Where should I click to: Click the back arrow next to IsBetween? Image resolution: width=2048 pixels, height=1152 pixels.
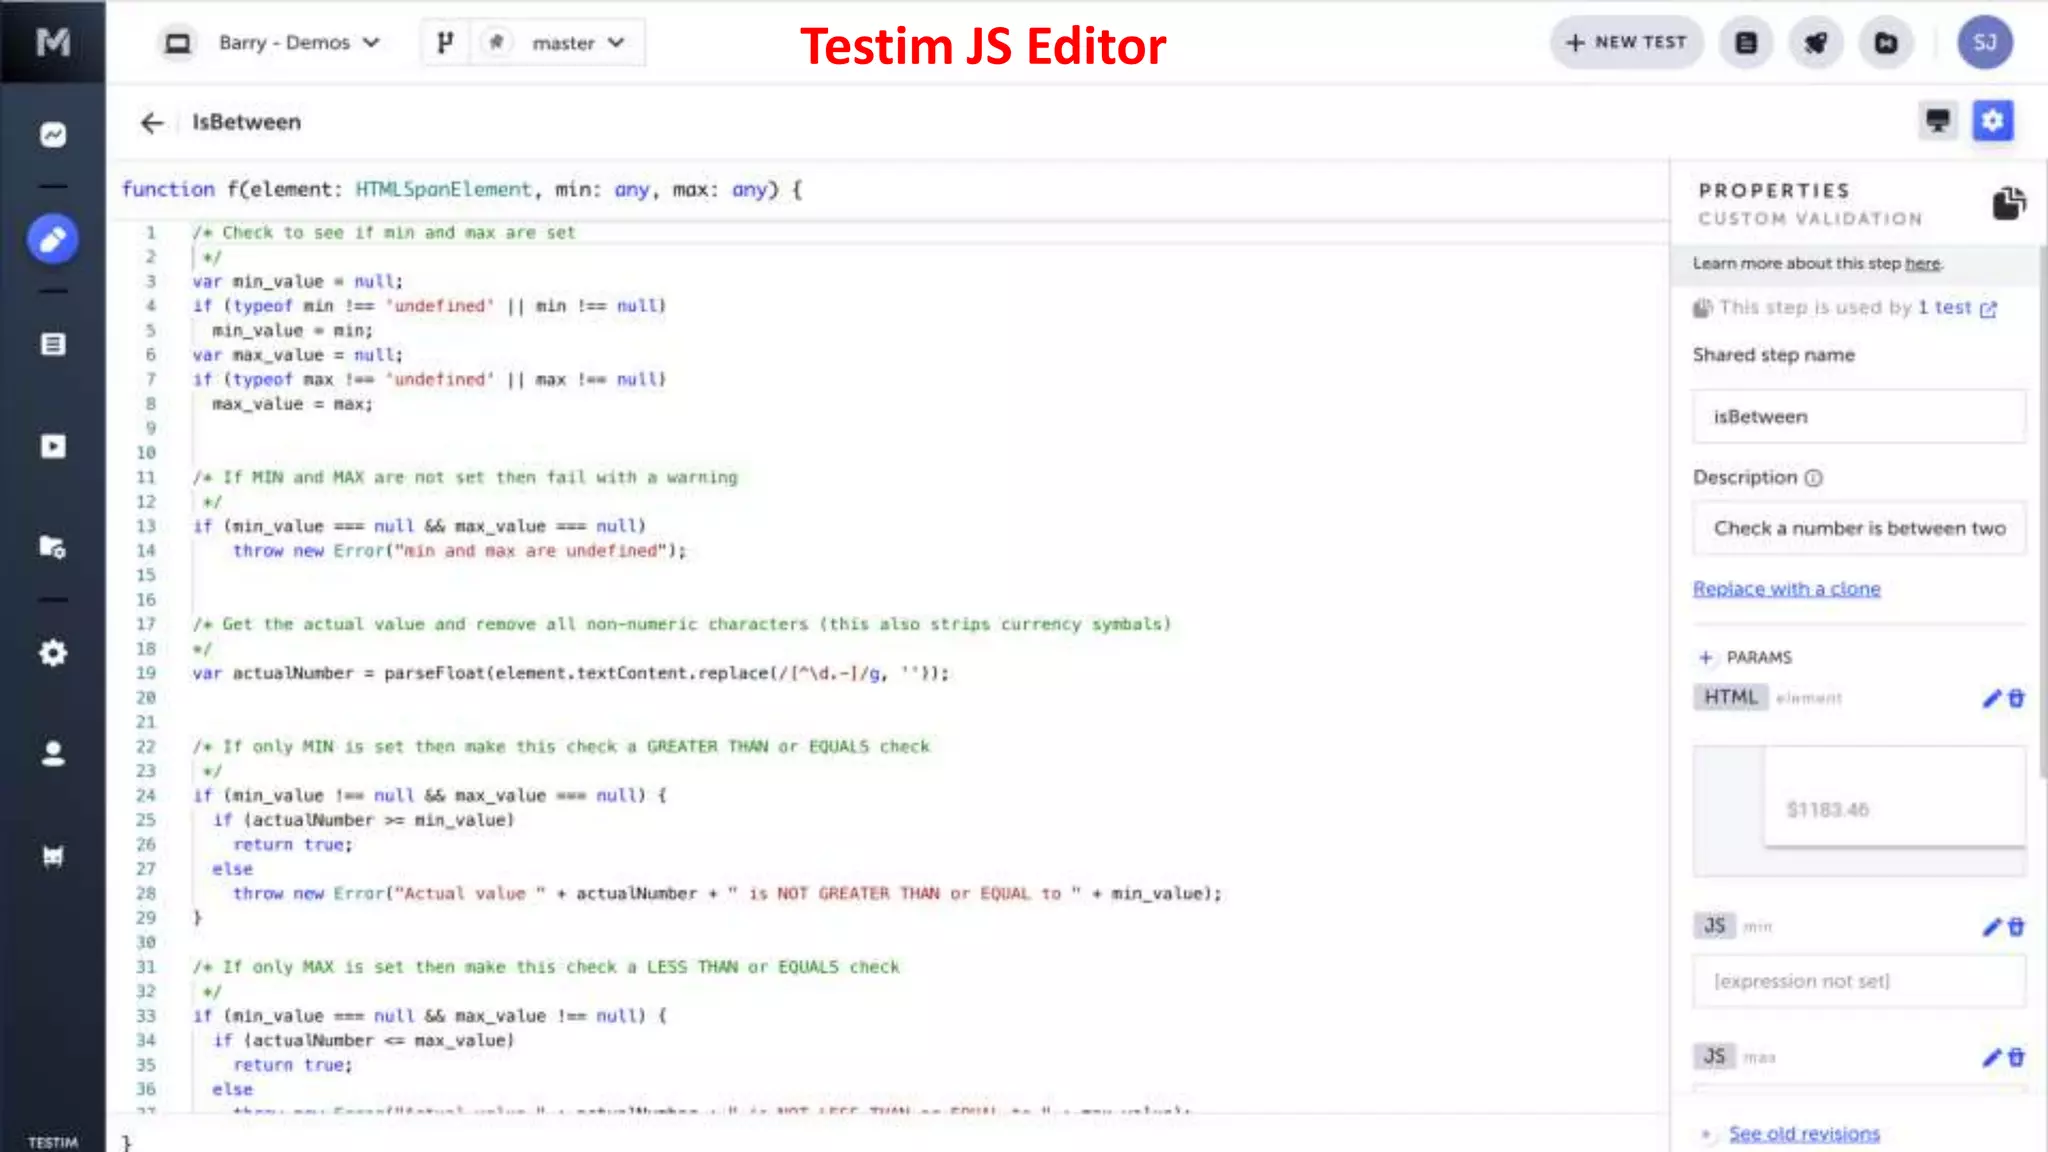[x=151, y=122]
